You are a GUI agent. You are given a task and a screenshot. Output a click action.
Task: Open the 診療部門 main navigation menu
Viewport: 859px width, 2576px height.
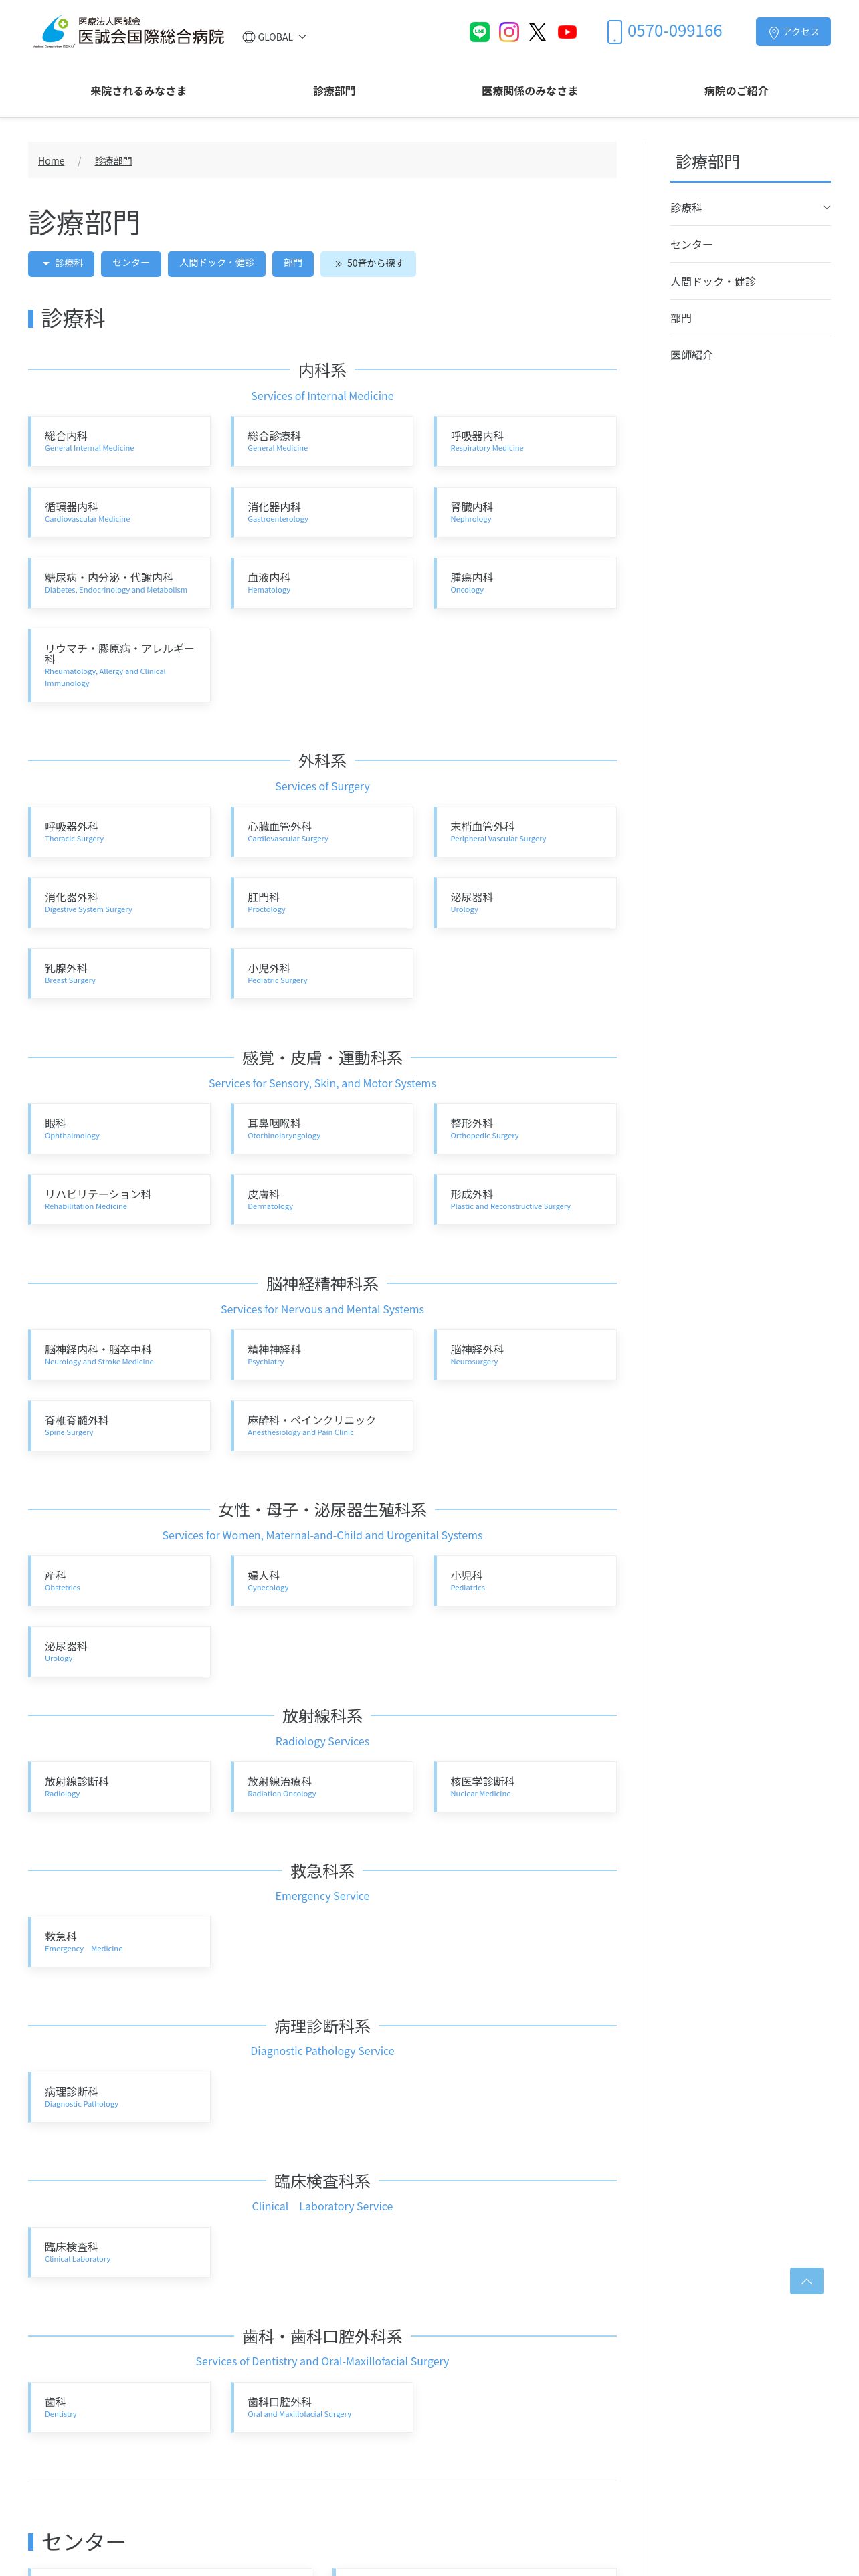click(334, 91)
